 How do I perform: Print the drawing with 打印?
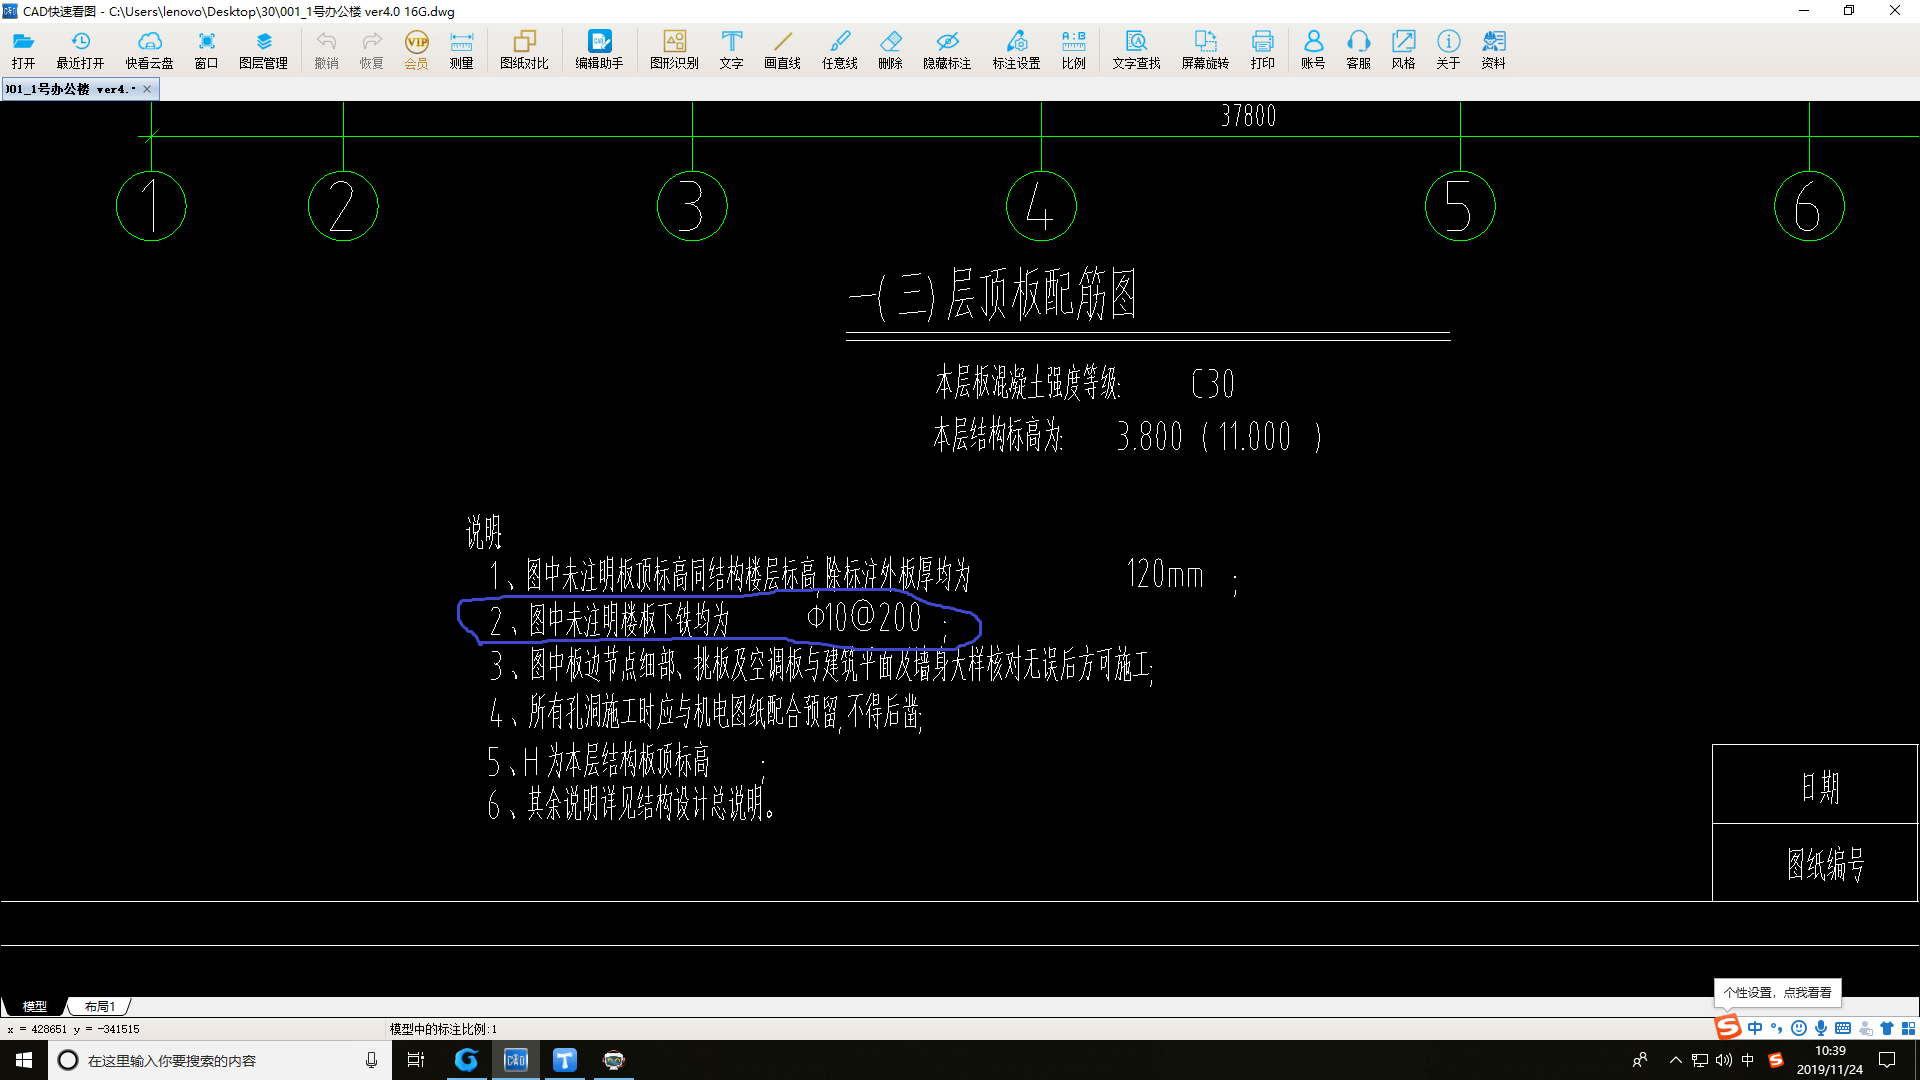[x=1262, y=50]
